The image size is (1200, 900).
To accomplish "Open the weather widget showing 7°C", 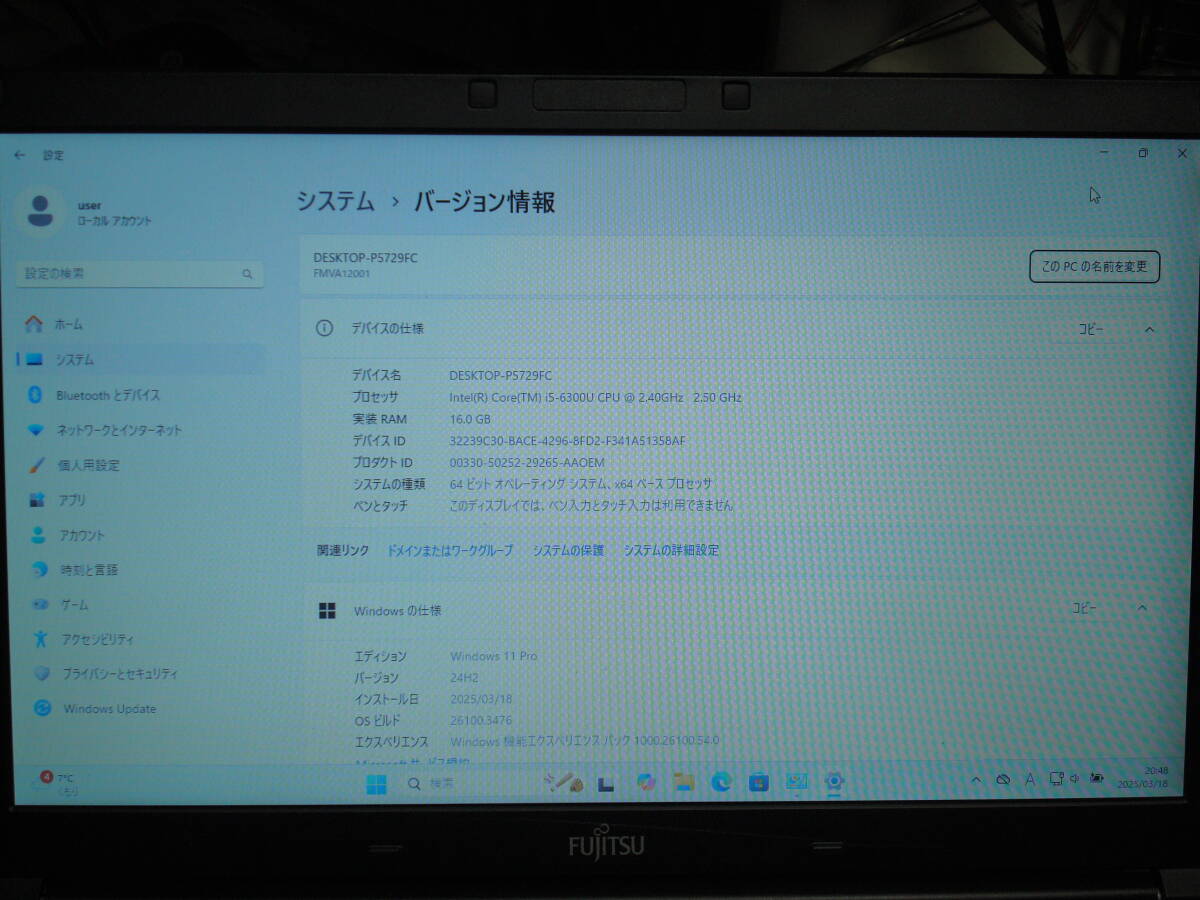I will [x=57, y=783].
